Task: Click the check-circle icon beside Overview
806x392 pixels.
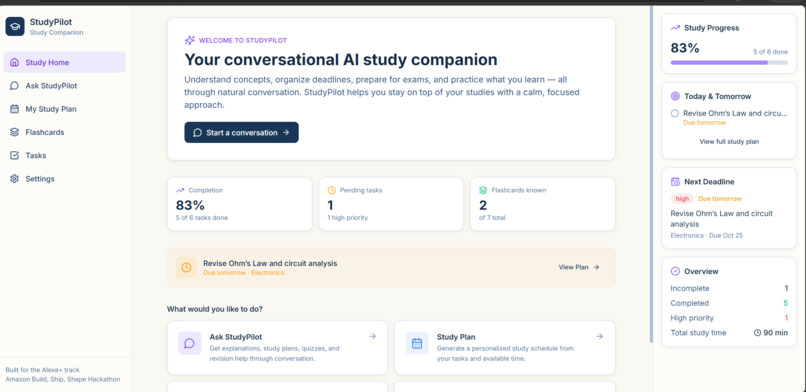Action: pos(675,271)
